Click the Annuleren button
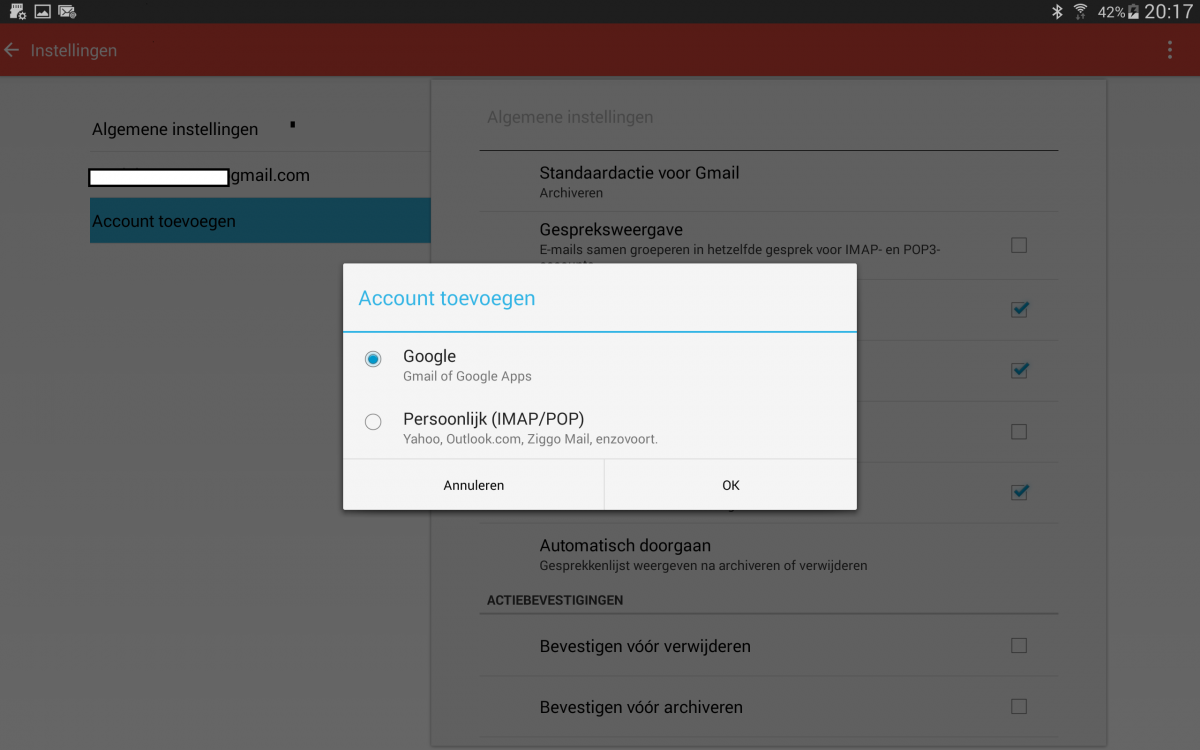The width and height of the screenshot is (1200, 750). pyautogui.click(x=474, y=485)
